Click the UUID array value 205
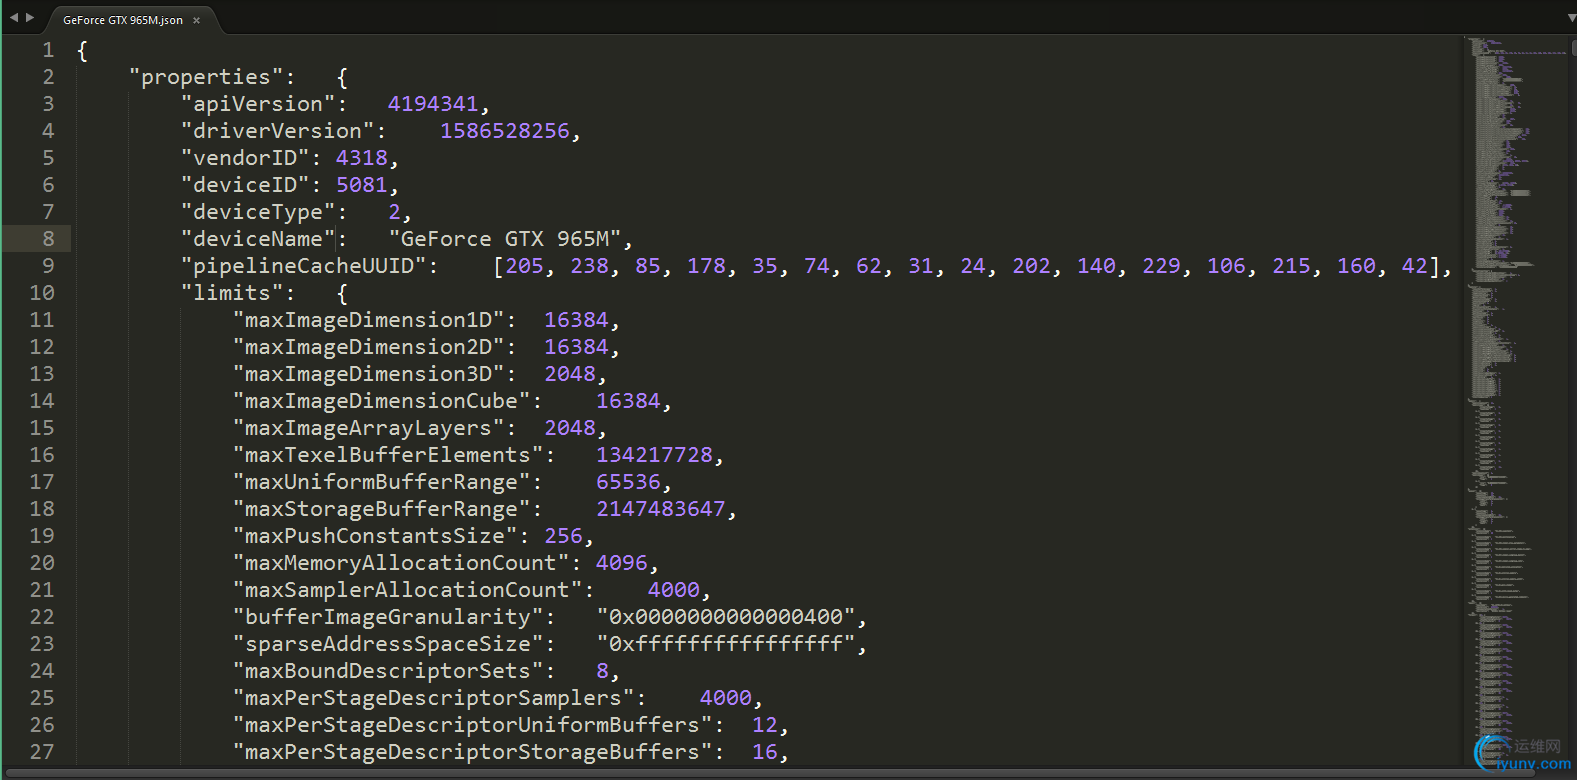This screenshot has height=780, width=1577. coord(525,266)
